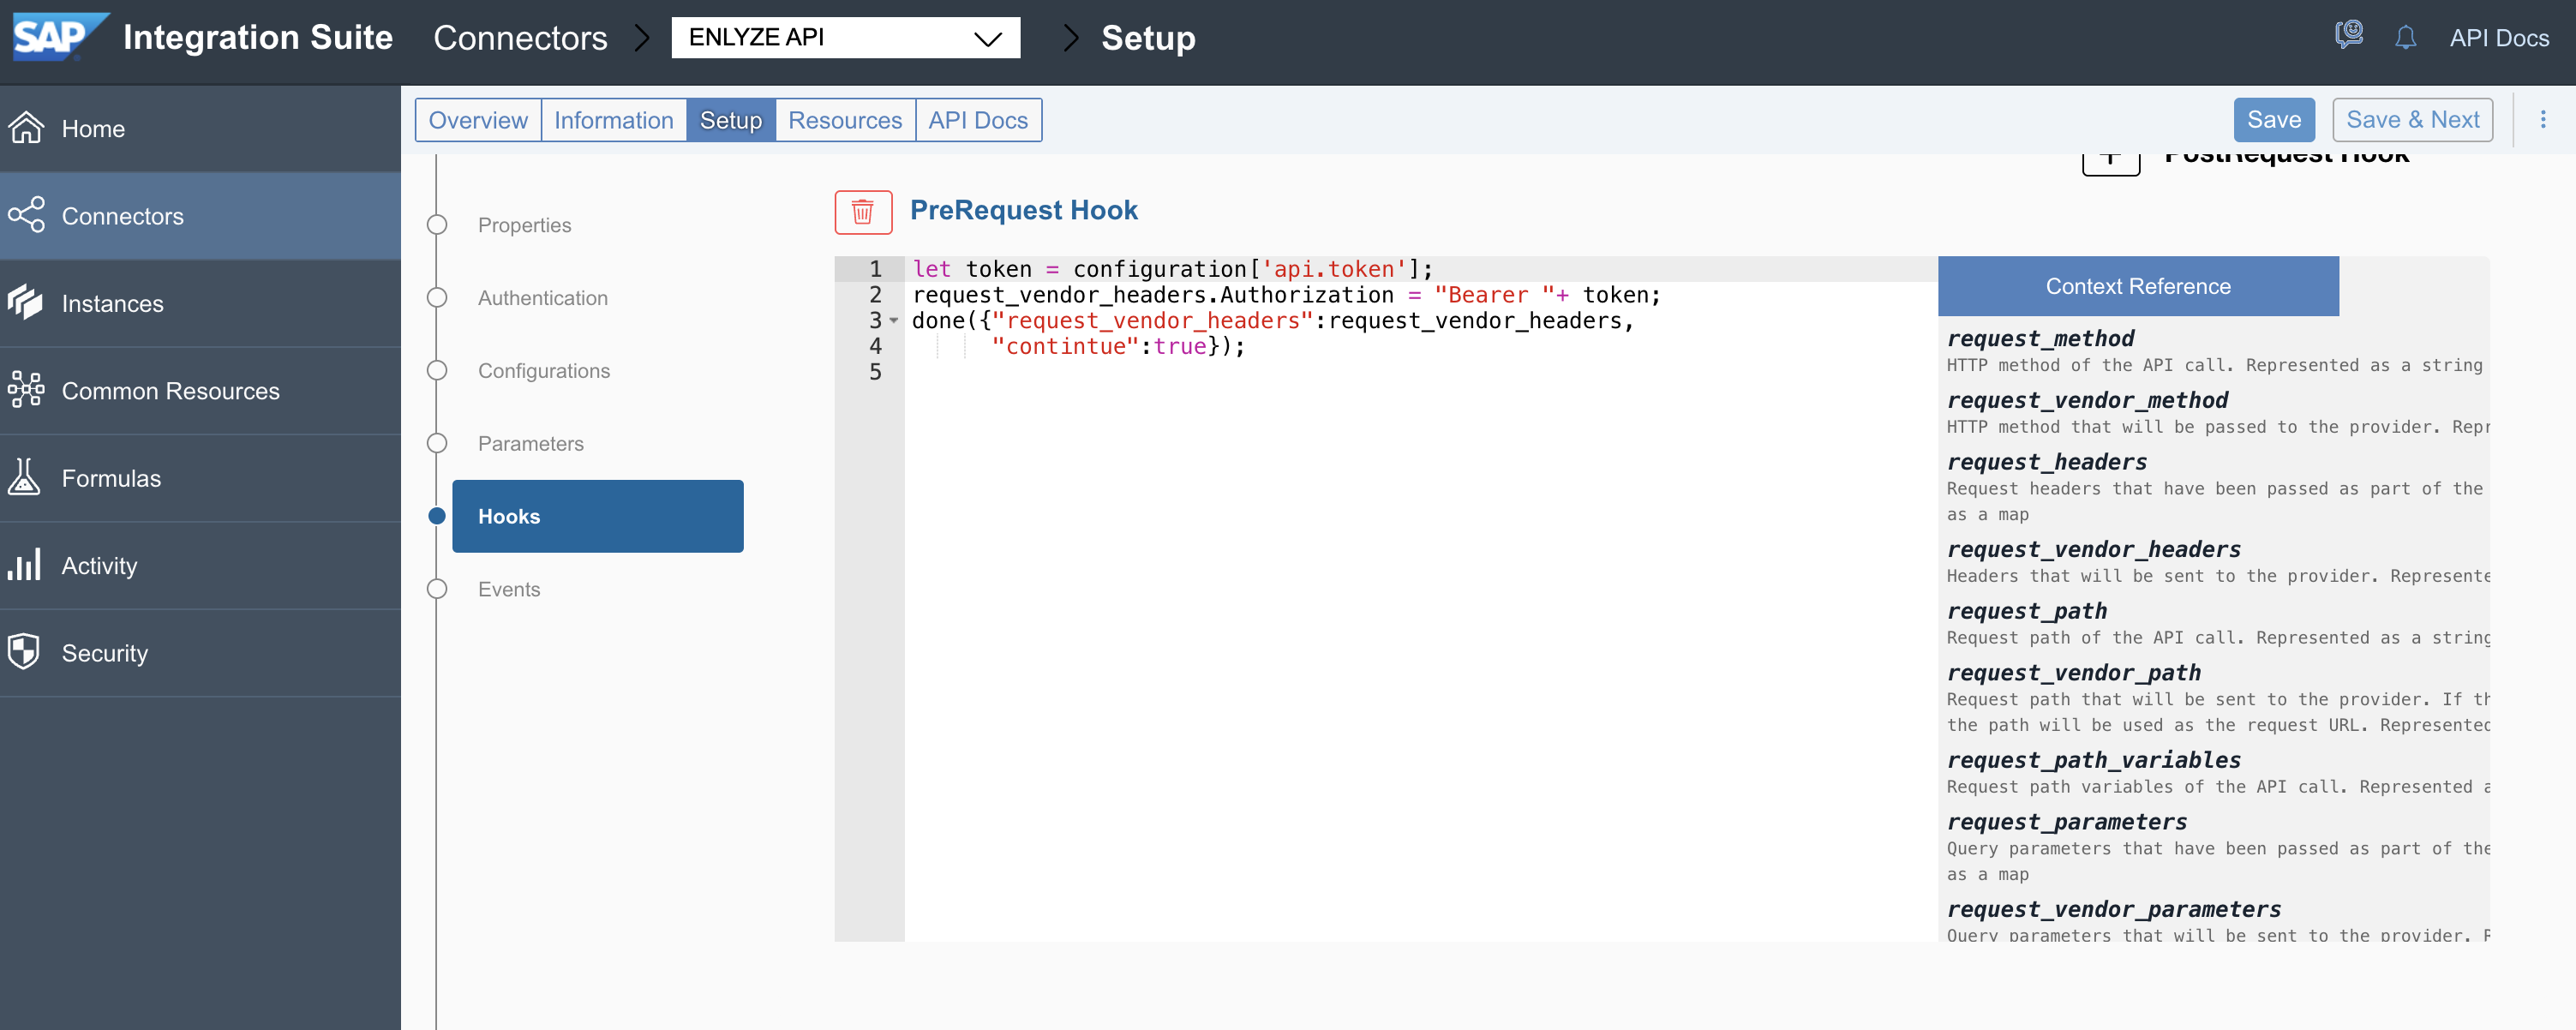
Task: Click the Instances label in the sidebar
Action: pyautogui.click(x=113, y=303)
